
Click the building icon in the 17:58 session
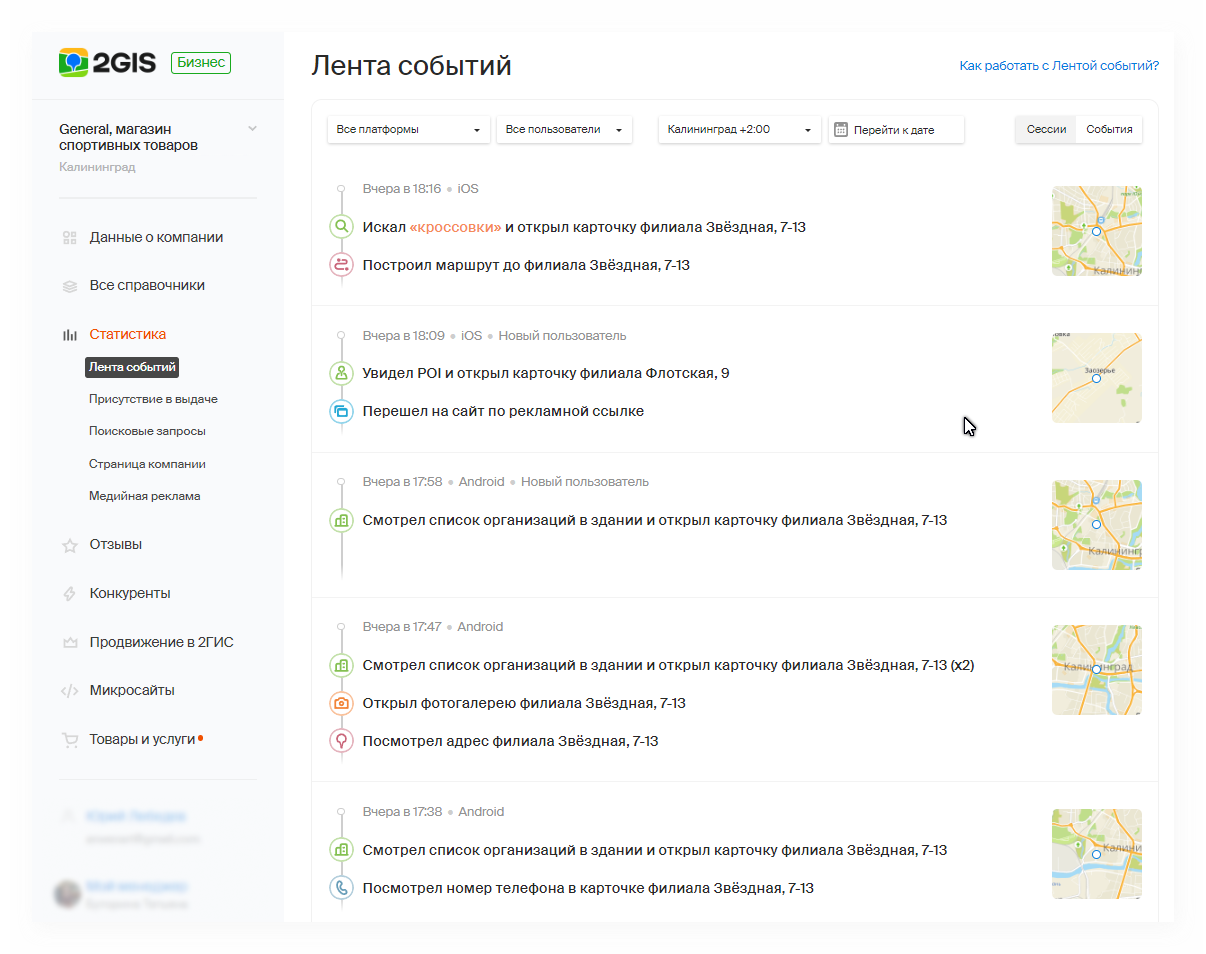coord(342,520)
